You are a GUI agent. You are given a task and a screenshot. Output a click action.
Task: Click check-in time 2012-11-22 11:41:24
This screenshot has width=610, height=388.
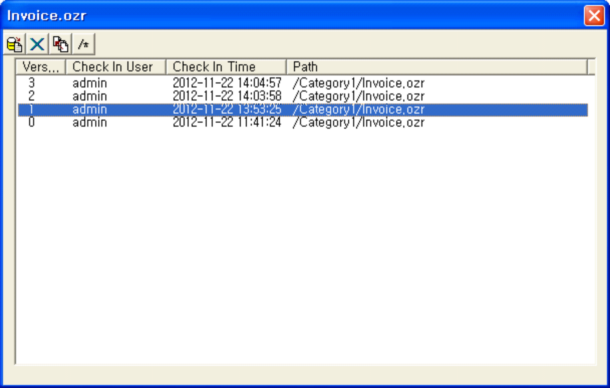tap(227, 123)
